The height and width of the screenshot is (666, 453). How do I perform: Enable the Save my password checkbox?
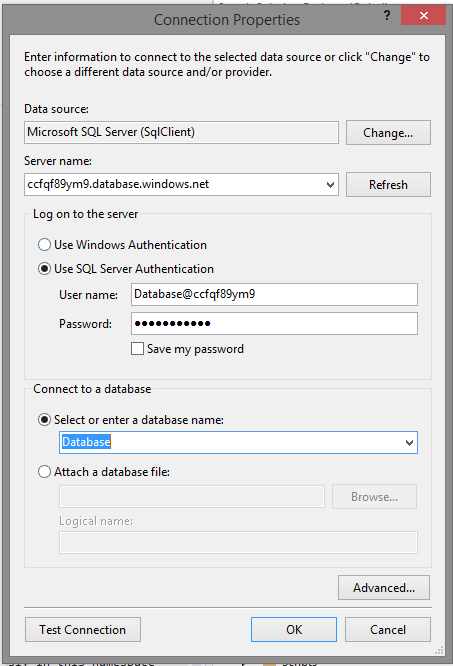(x=137, y=349)
